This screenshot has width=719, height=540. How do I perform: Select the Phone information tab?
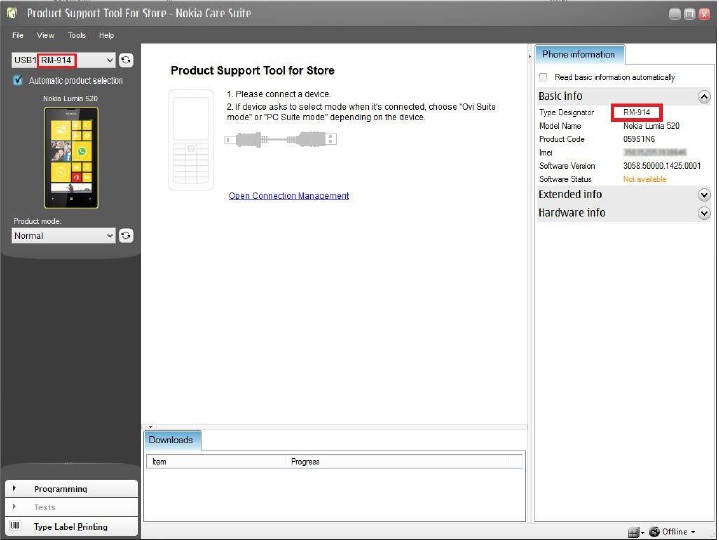pos(579,55)
